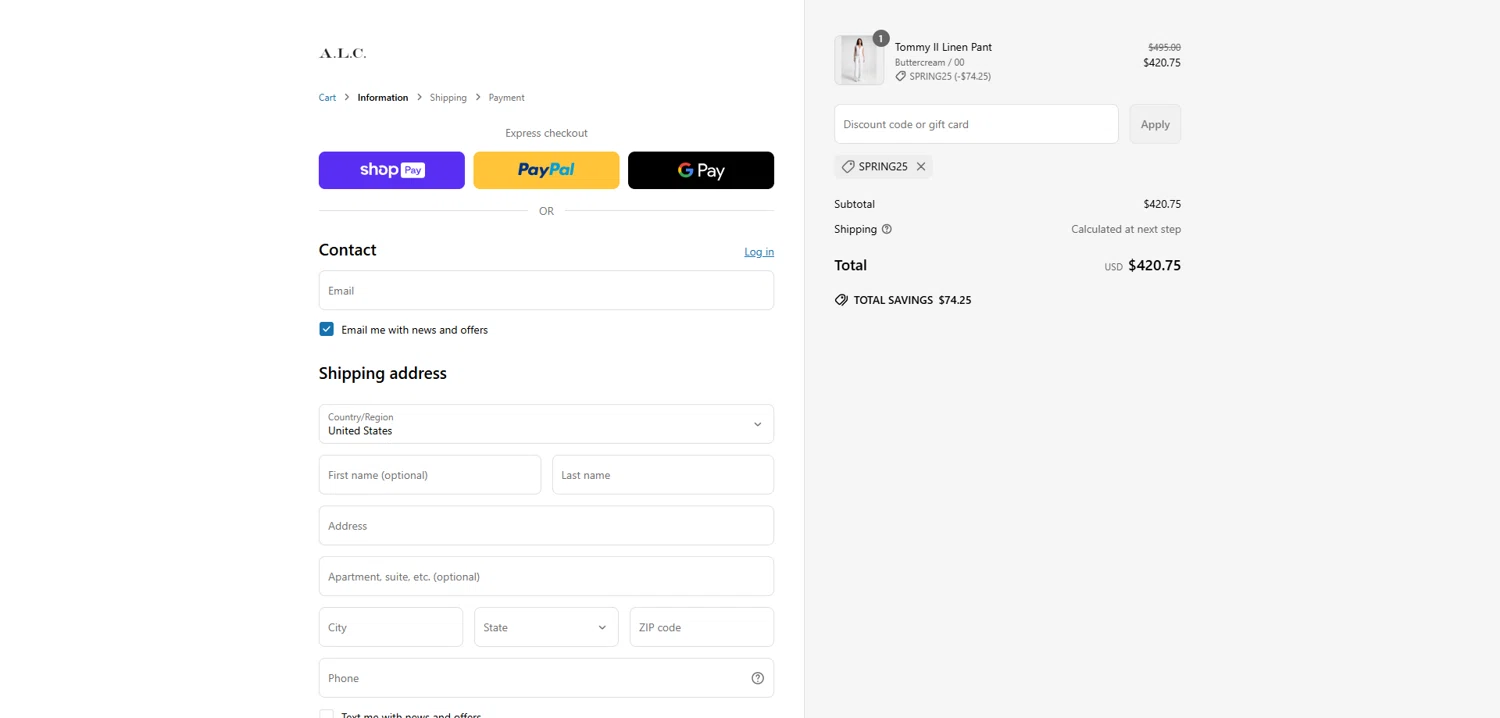Click the total savings tag icon

(x=841, y=300)
